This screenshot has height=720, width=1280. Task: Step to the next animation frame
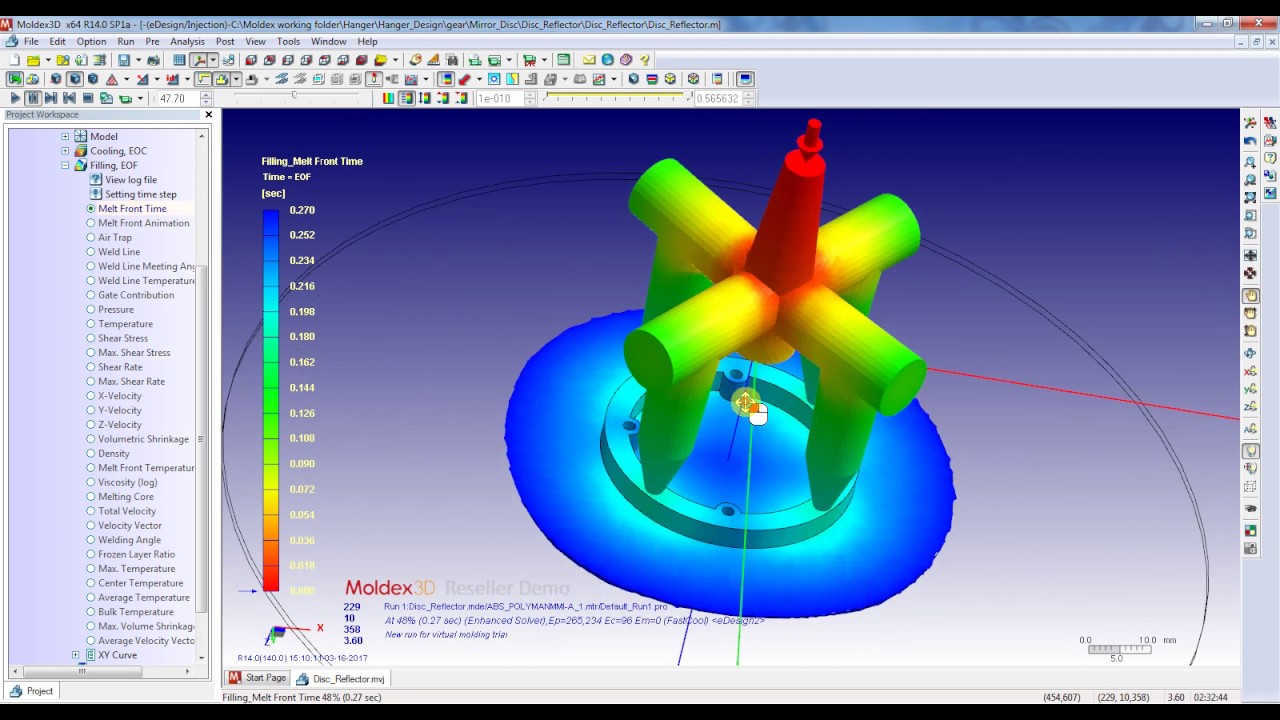(50, 98)
